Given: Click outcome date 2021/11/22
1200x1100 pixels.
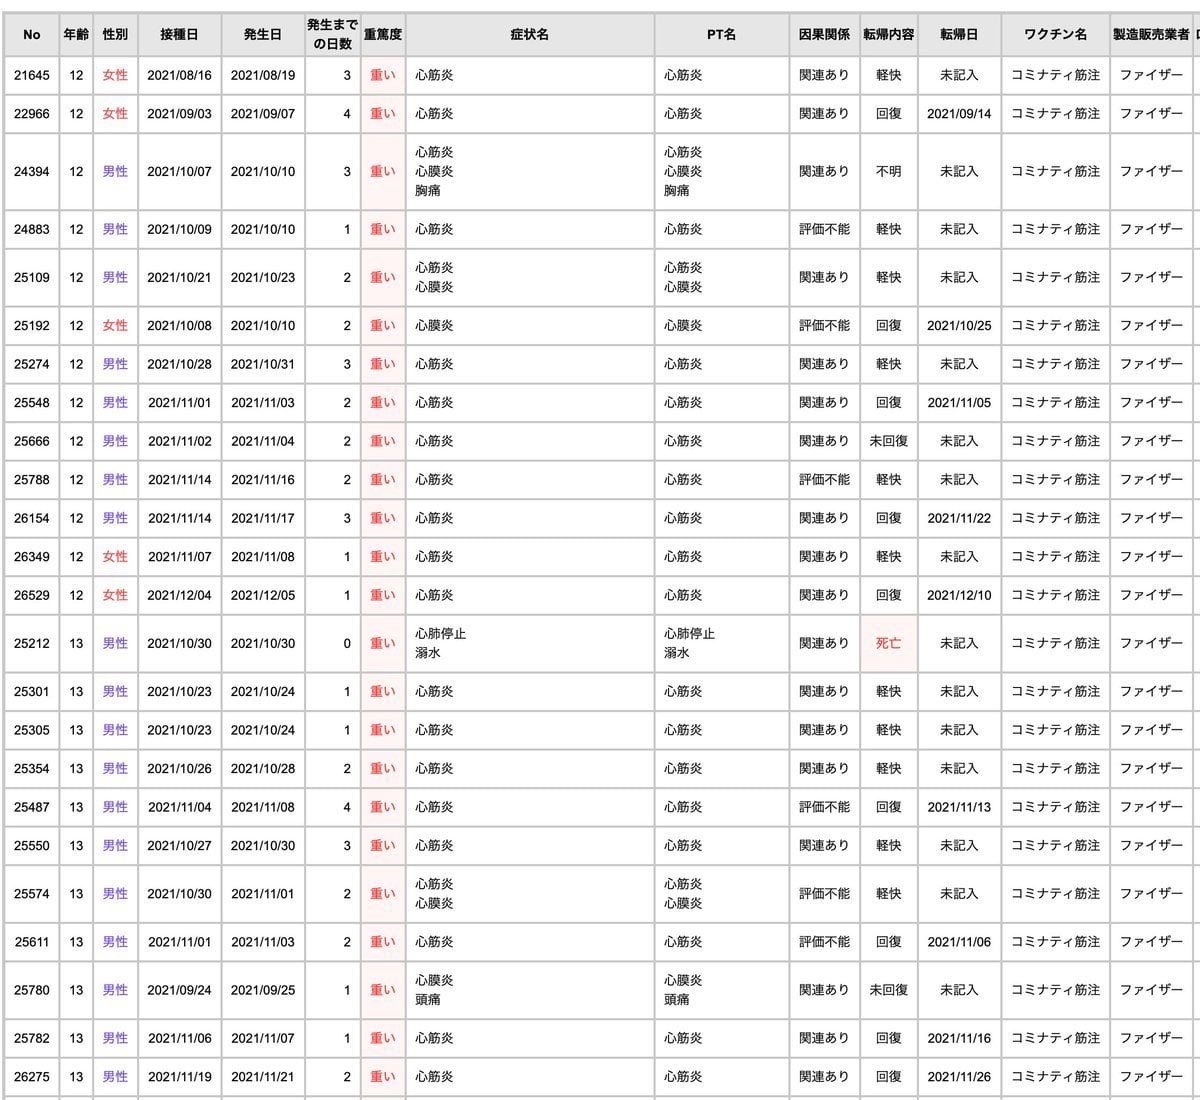Looking at the screenshot, I should (959, 518).
